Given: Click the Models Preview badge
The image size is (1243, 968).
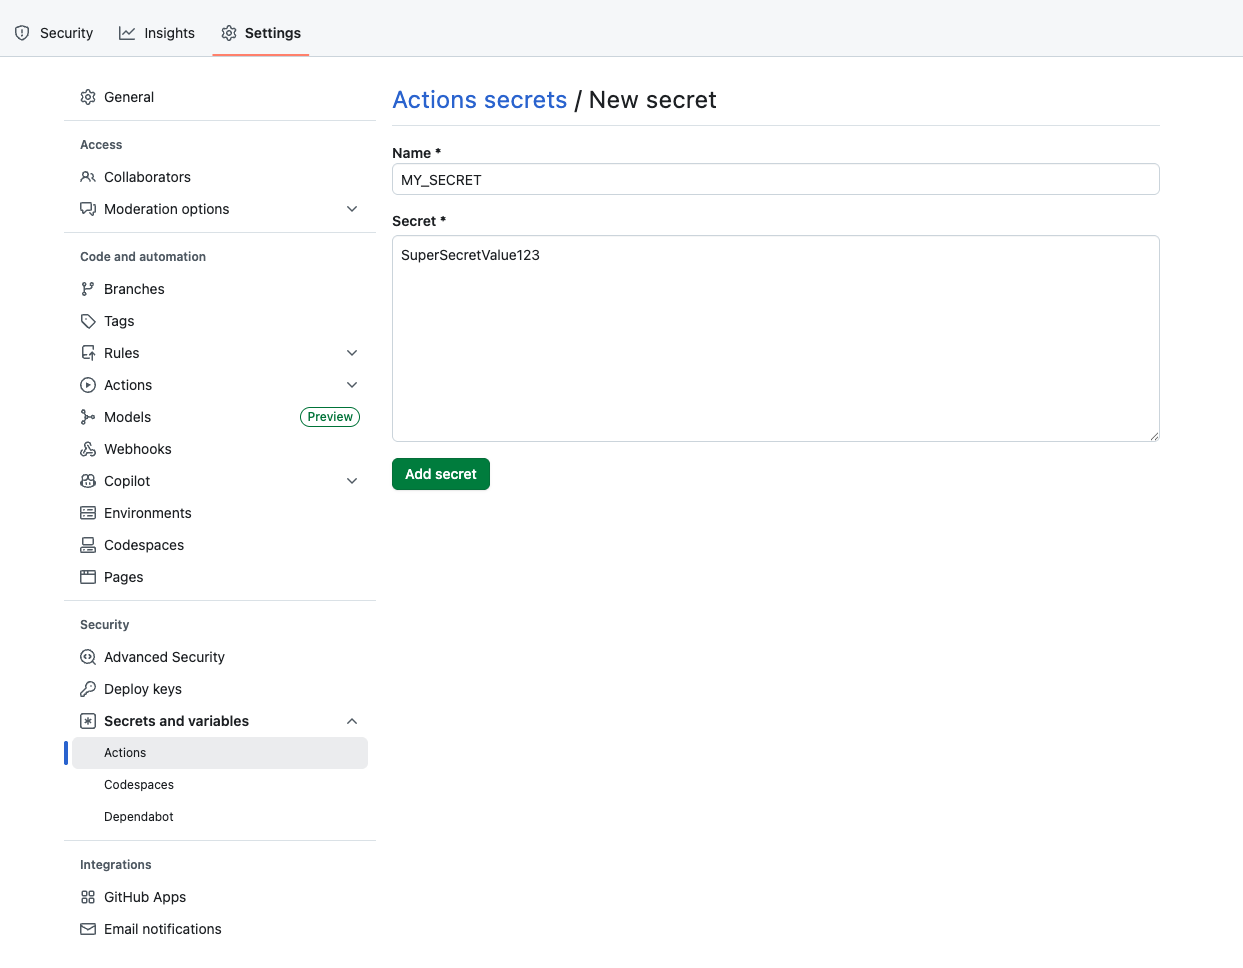Looking at the screenshot, I should point(330,417).
